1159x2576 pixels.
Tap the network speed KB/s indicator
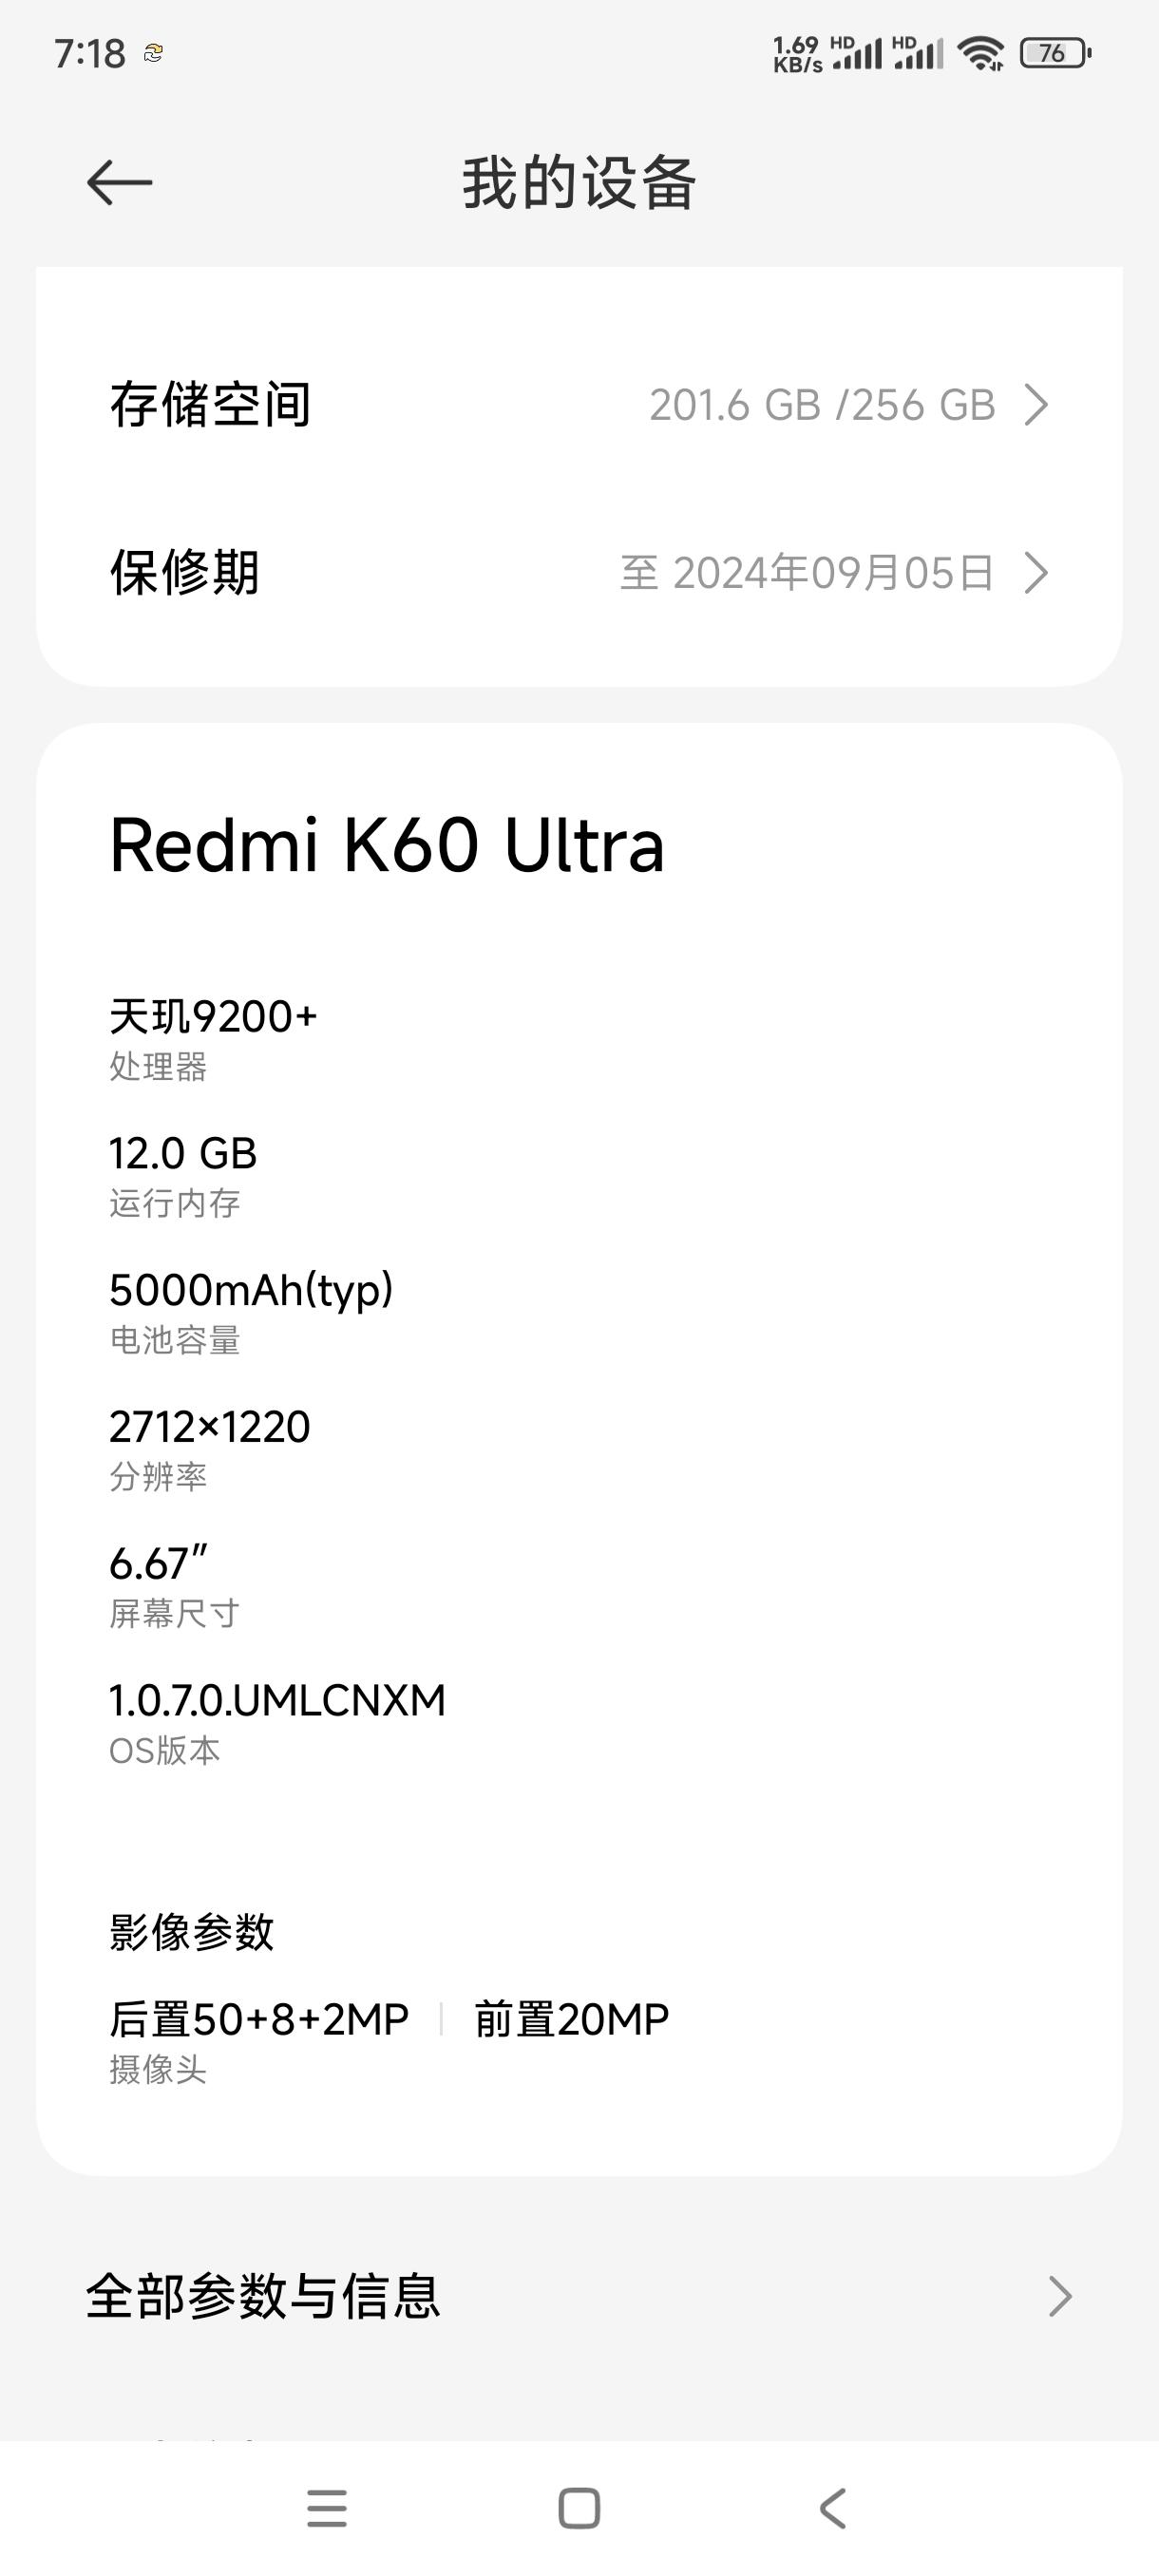(x=797, y=54)
